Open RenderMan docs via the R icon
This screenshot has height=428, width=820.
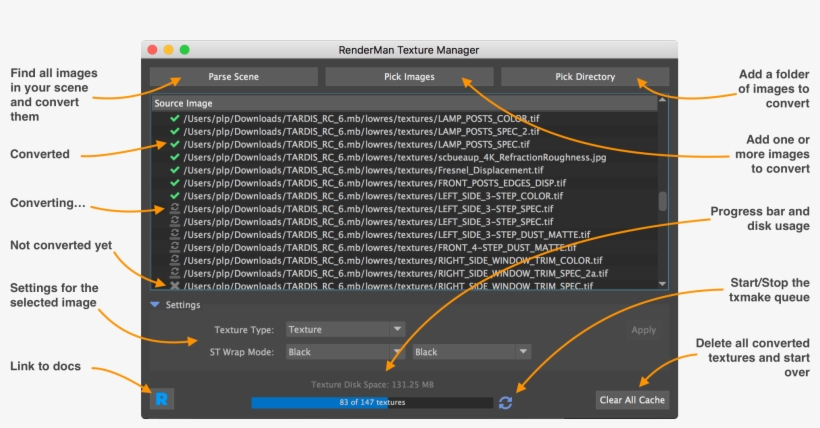point(162,399)
